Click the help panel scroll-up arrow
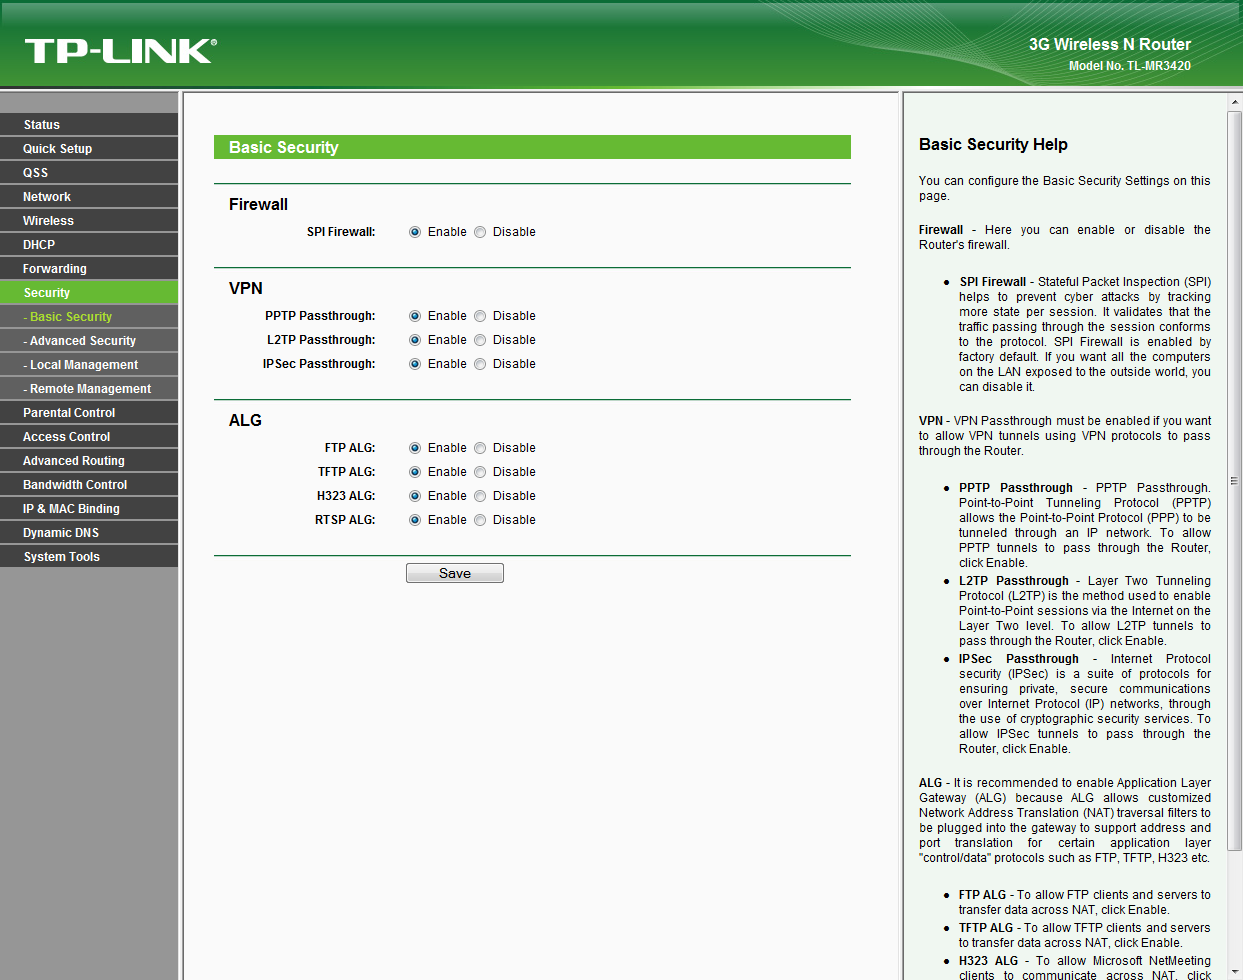 pos(1234,102)
